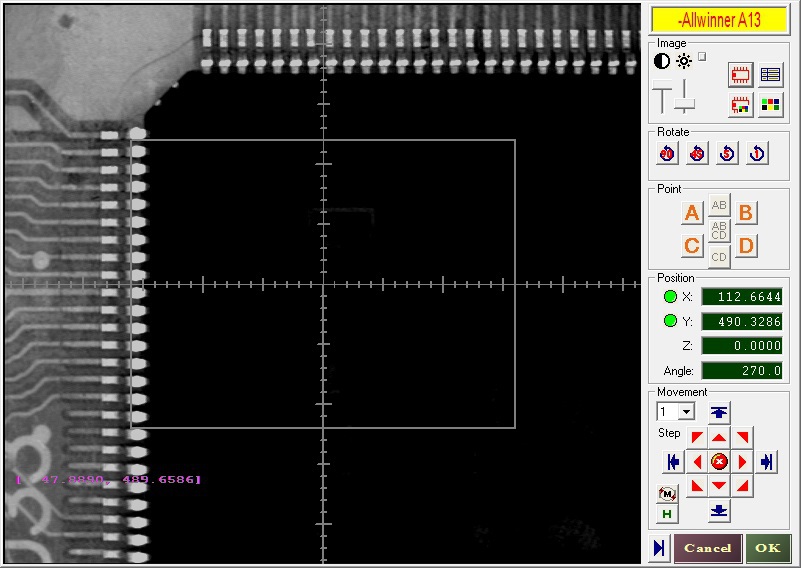Click the X position field 112.6644
The image size is (801, 568).
(x=742, y=297)
